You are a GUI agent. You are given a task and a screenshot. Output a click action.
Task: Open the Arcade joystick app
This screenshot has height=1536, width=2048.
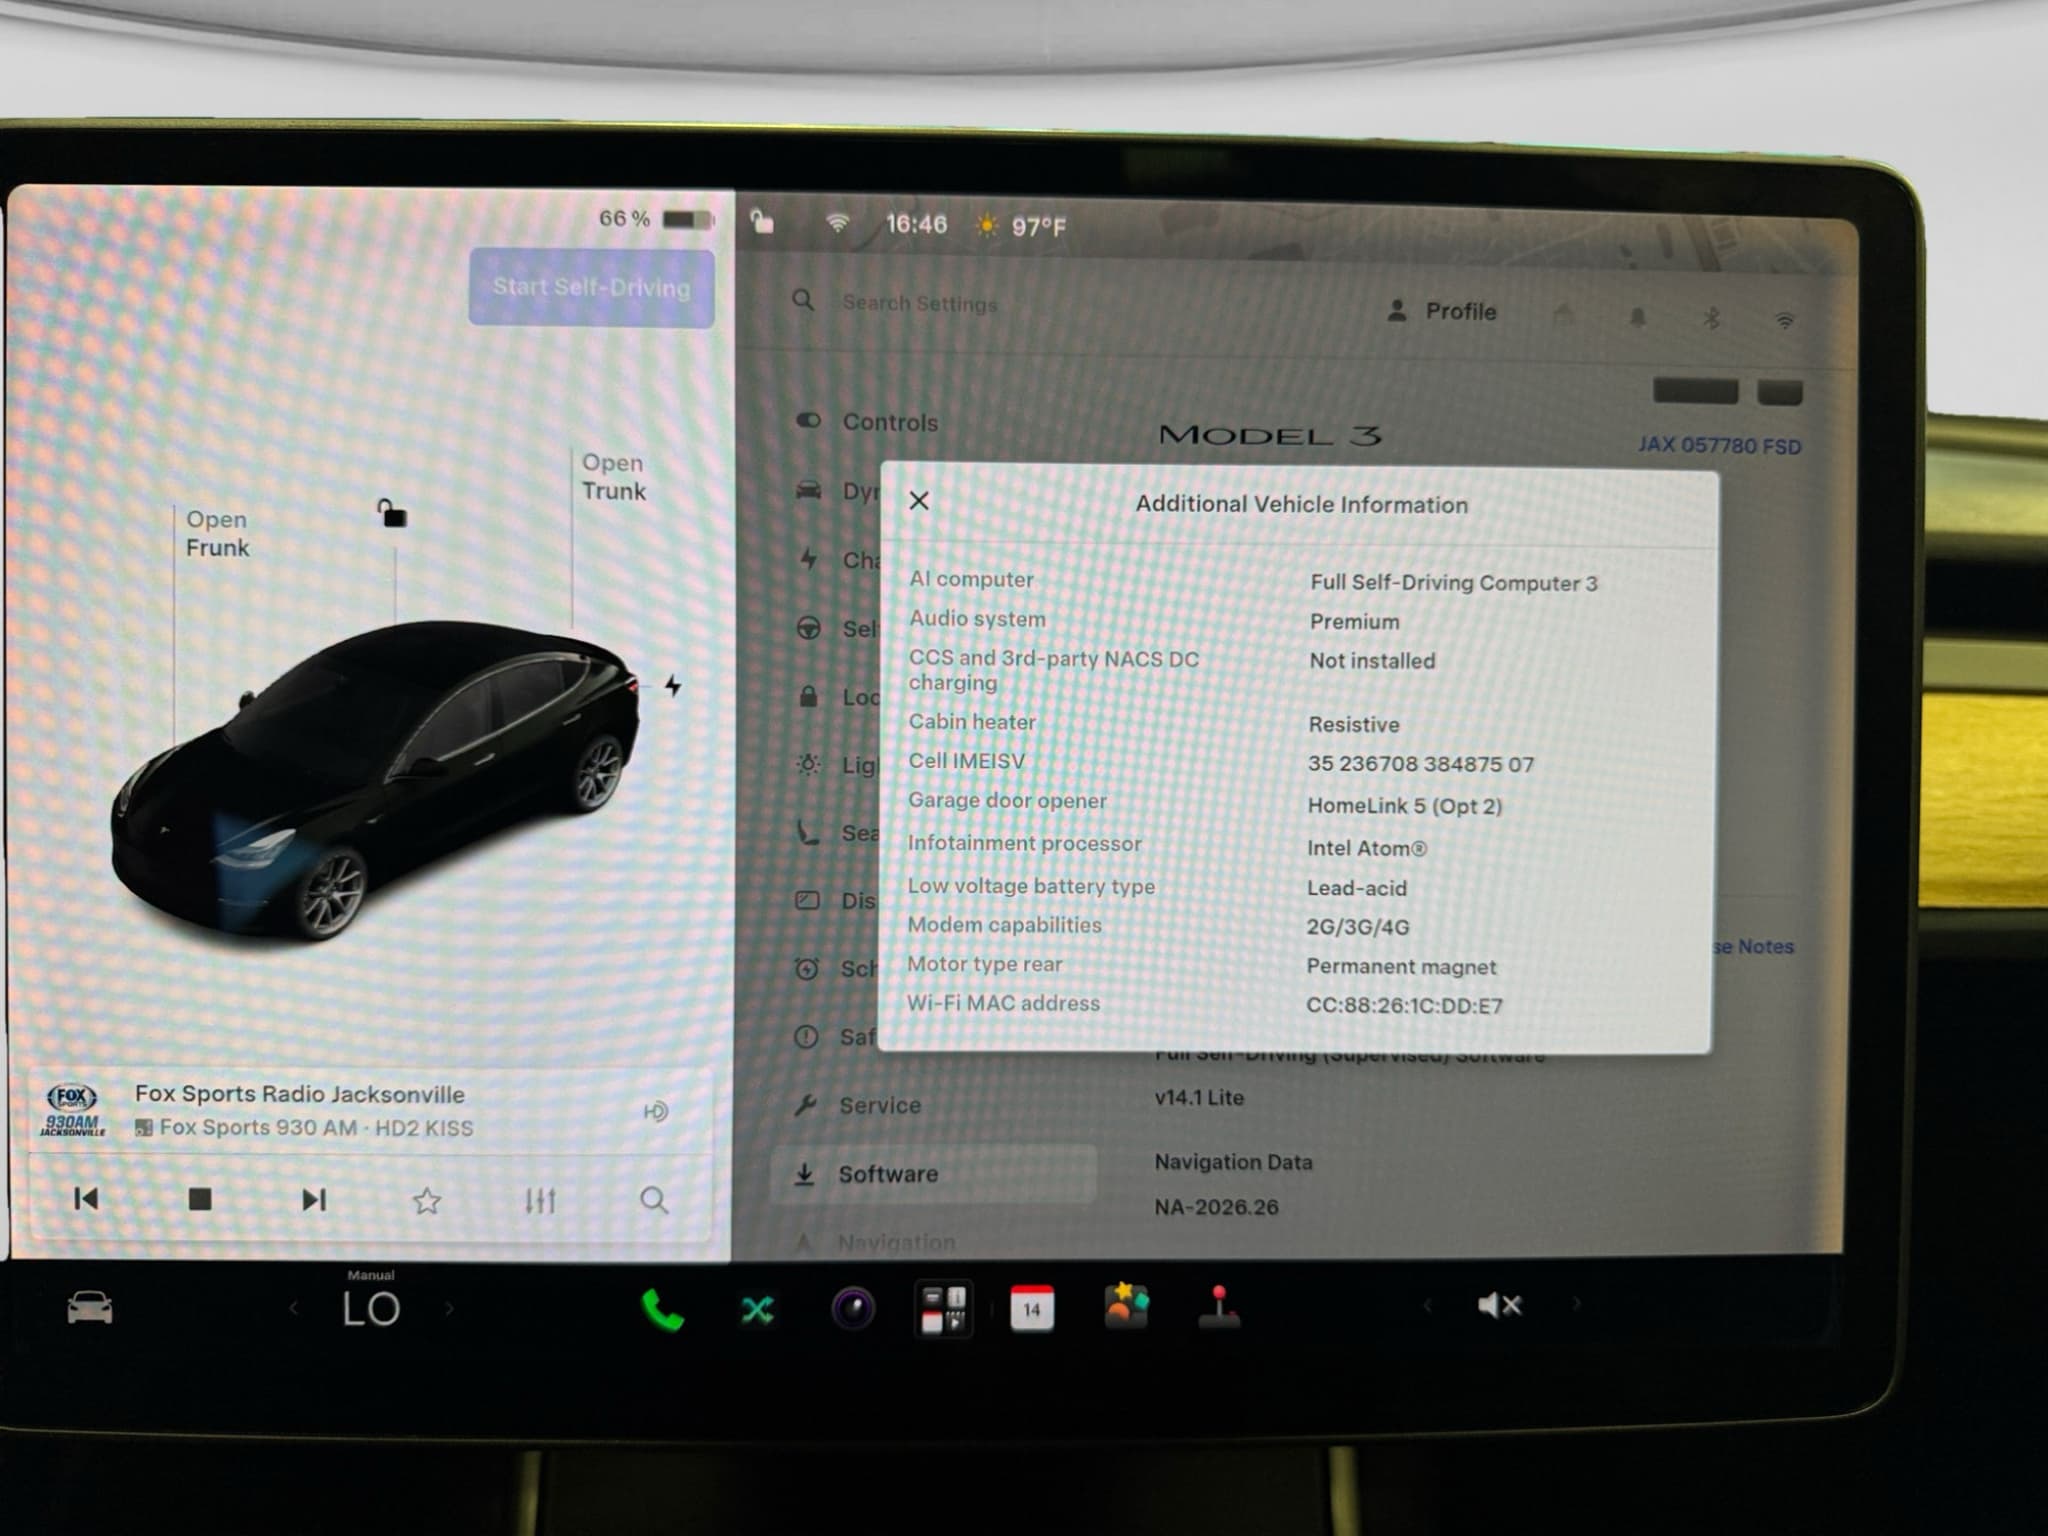click(x=1219, y=1307)
